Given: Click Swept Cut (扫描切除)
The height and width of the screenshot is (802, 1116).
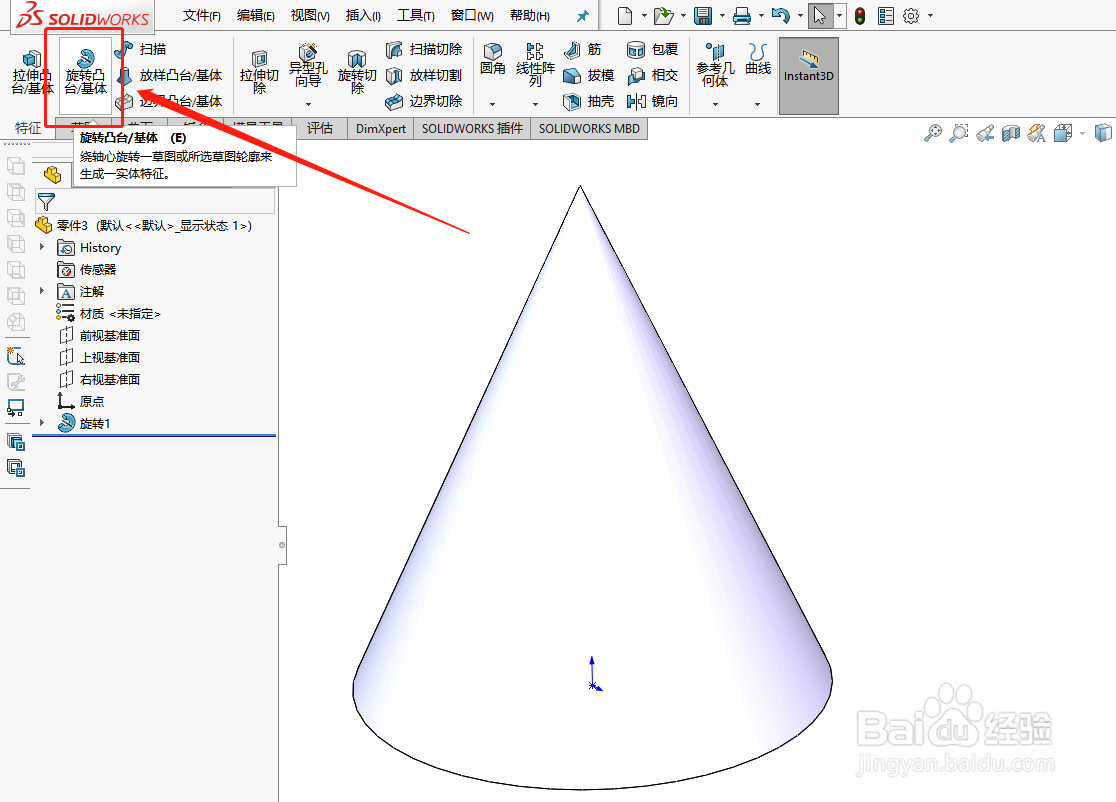Looking at the screenshot, I should 424,49.
